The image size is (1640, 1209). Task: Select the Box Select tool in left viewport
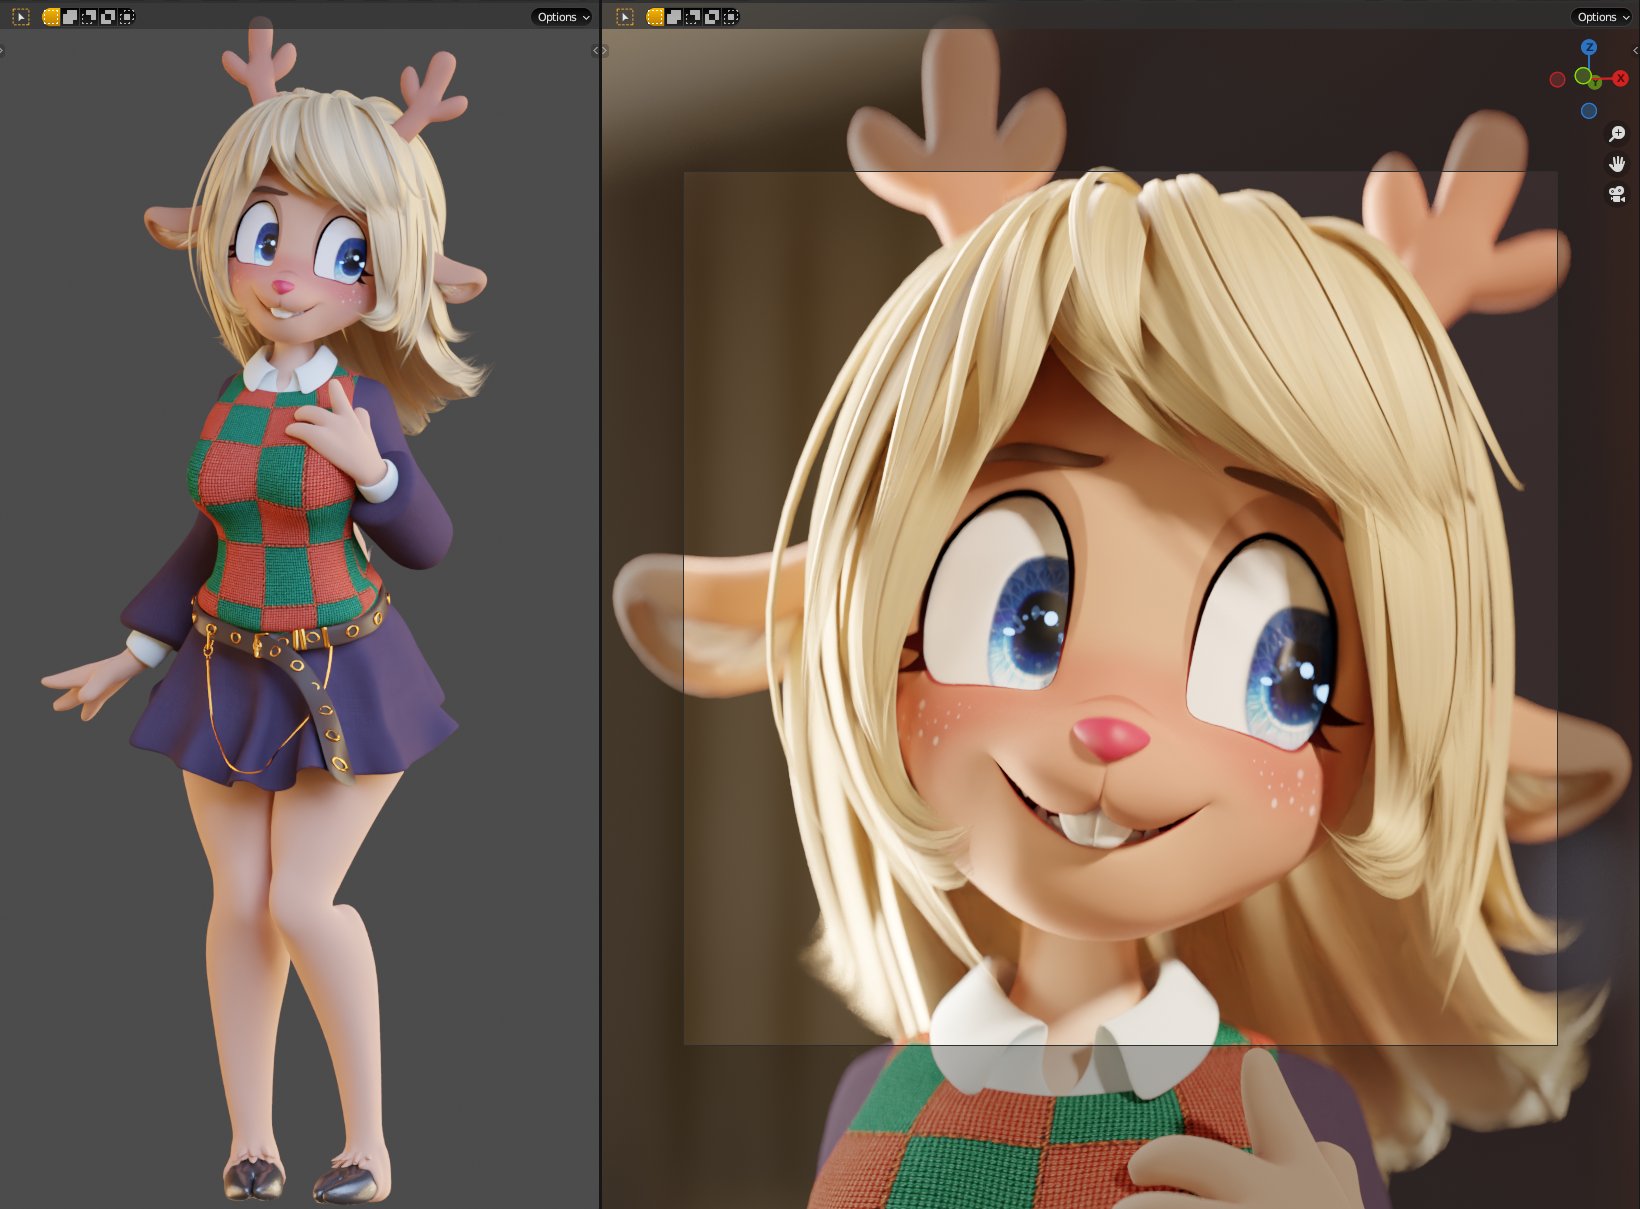pyautogui.click(x=20, y=16)
